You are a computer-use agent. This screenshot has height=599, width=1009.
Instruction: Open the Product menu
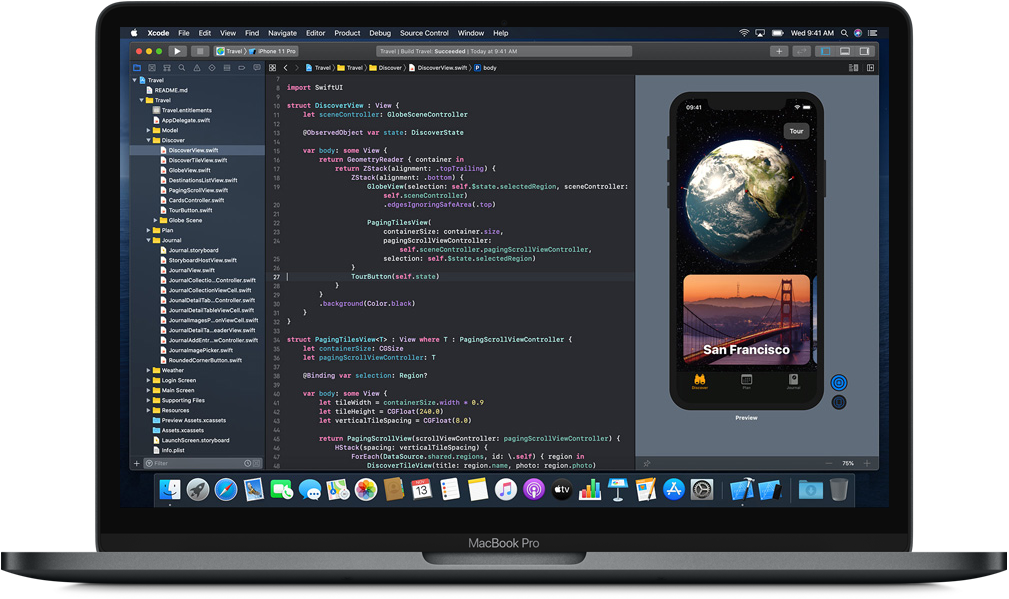(347, 33)
